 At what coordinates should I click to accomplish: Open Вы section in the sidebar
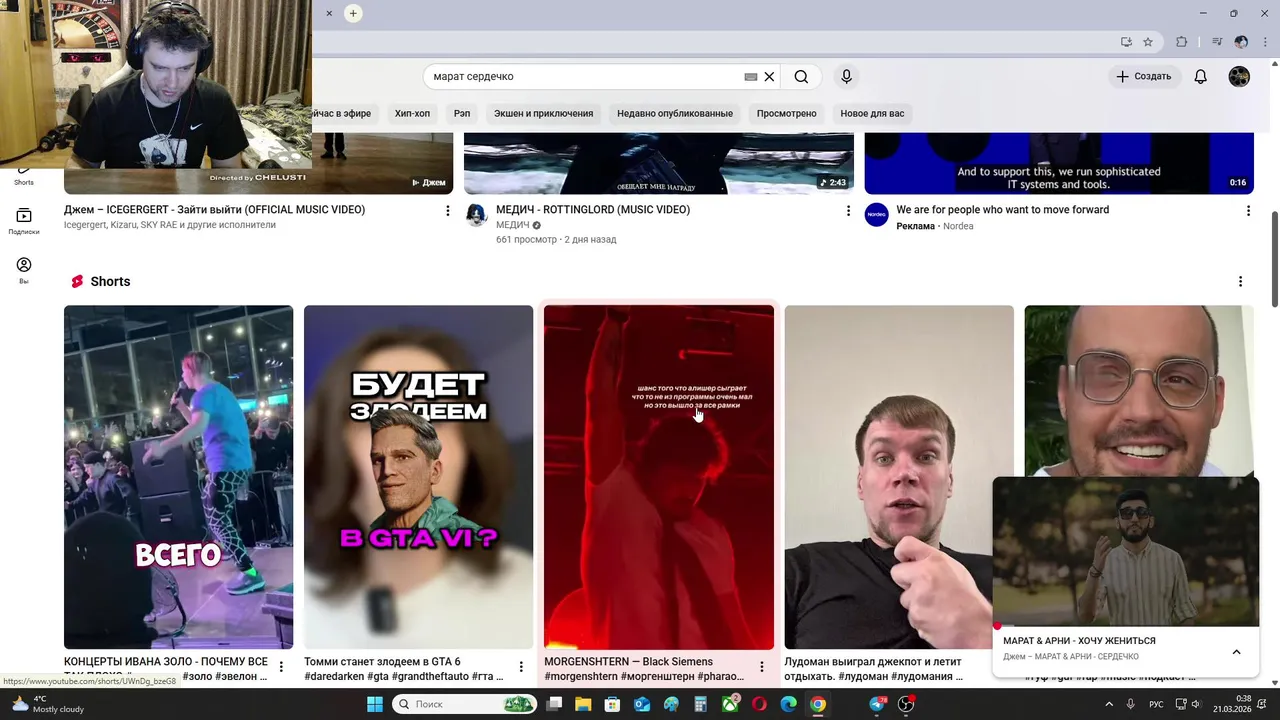(24, 270)
